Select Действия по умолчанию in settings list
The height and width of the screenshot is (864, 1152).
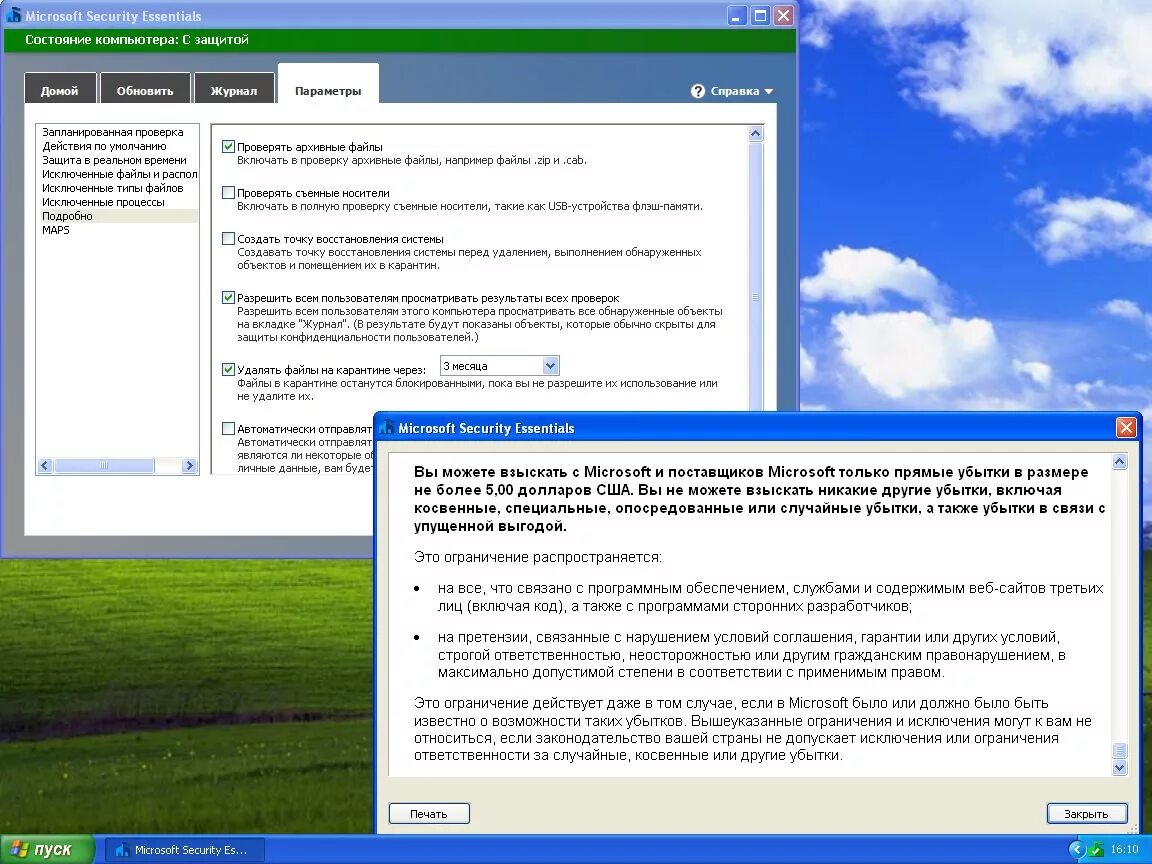[x=104, y=146]
